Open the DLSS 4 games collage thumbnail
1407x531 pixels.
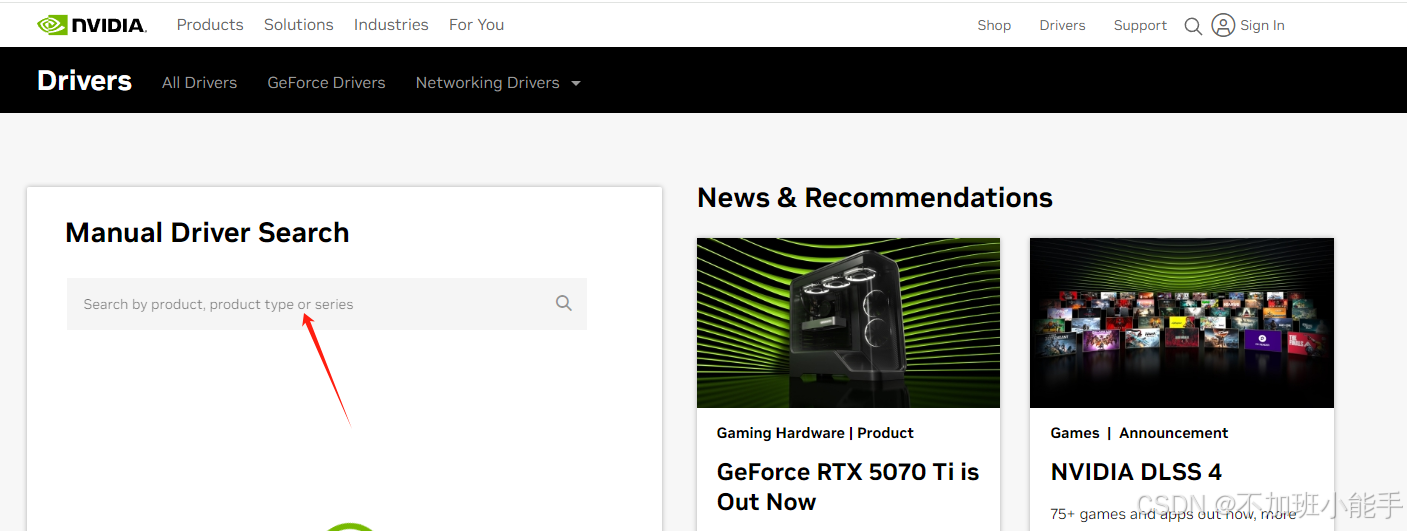coord(1182,323)
